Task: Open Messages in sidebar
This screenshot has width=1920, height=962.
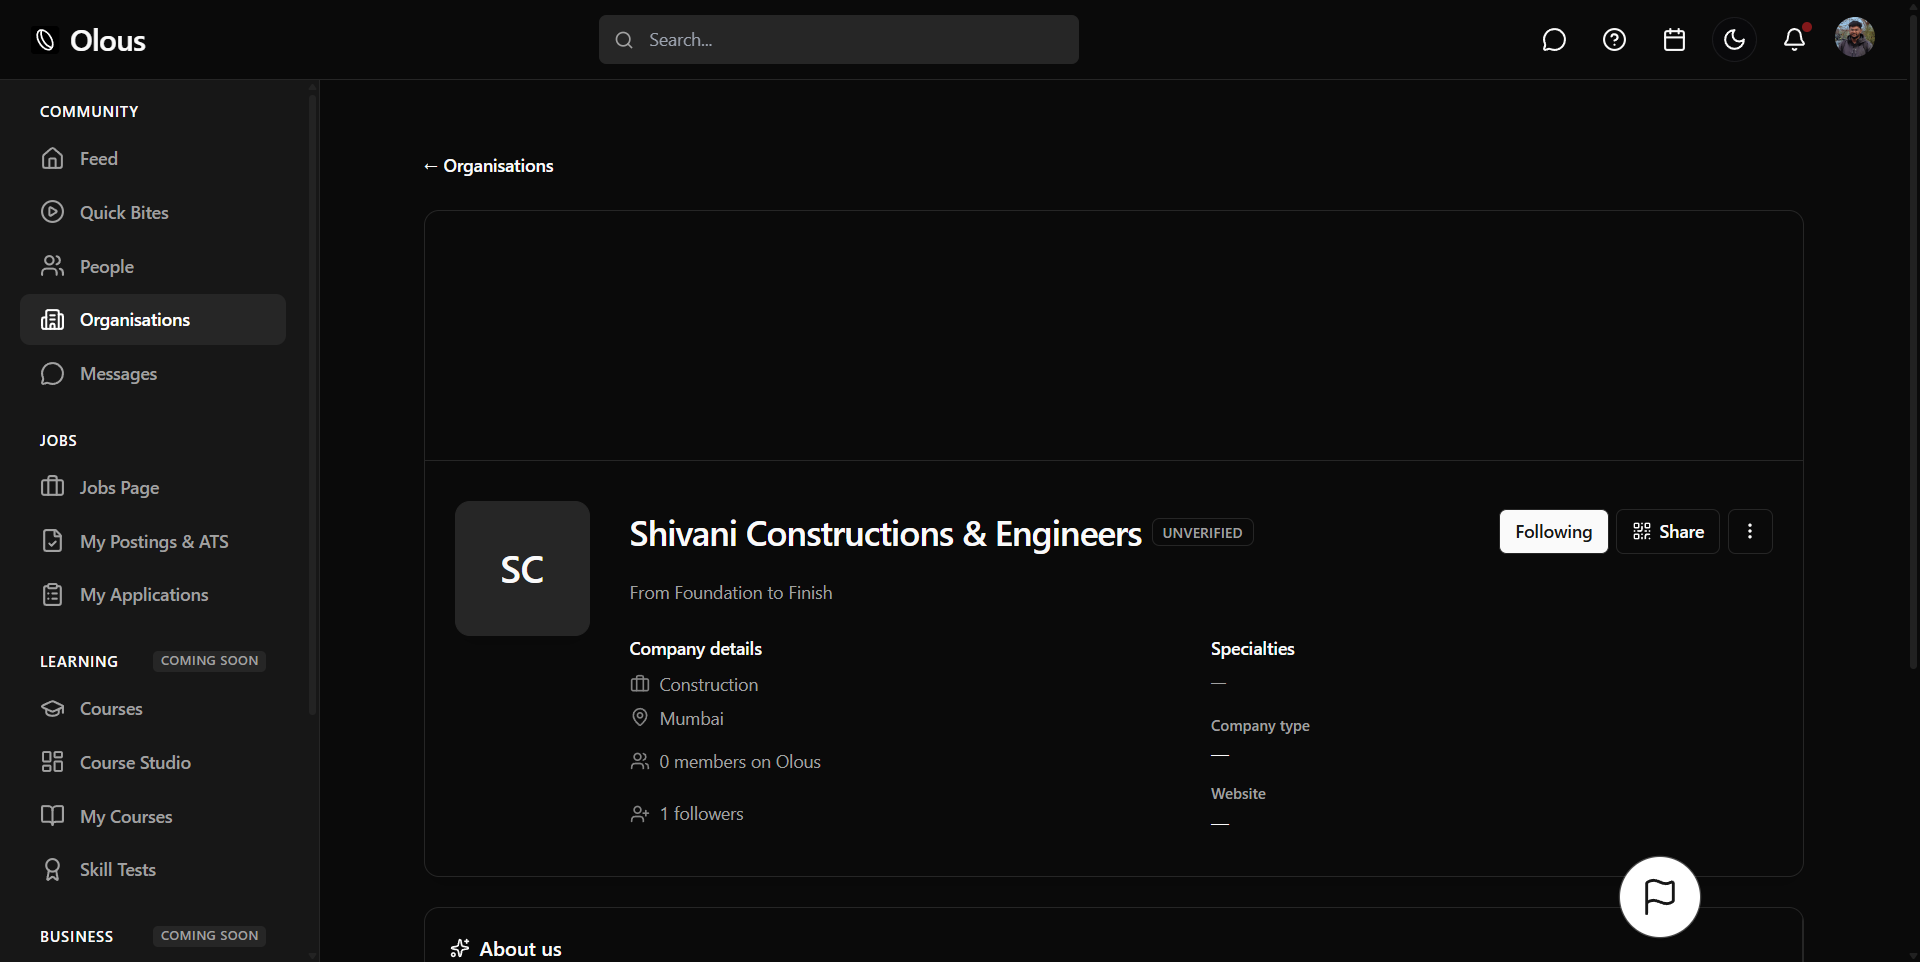Action: point(153,374)
